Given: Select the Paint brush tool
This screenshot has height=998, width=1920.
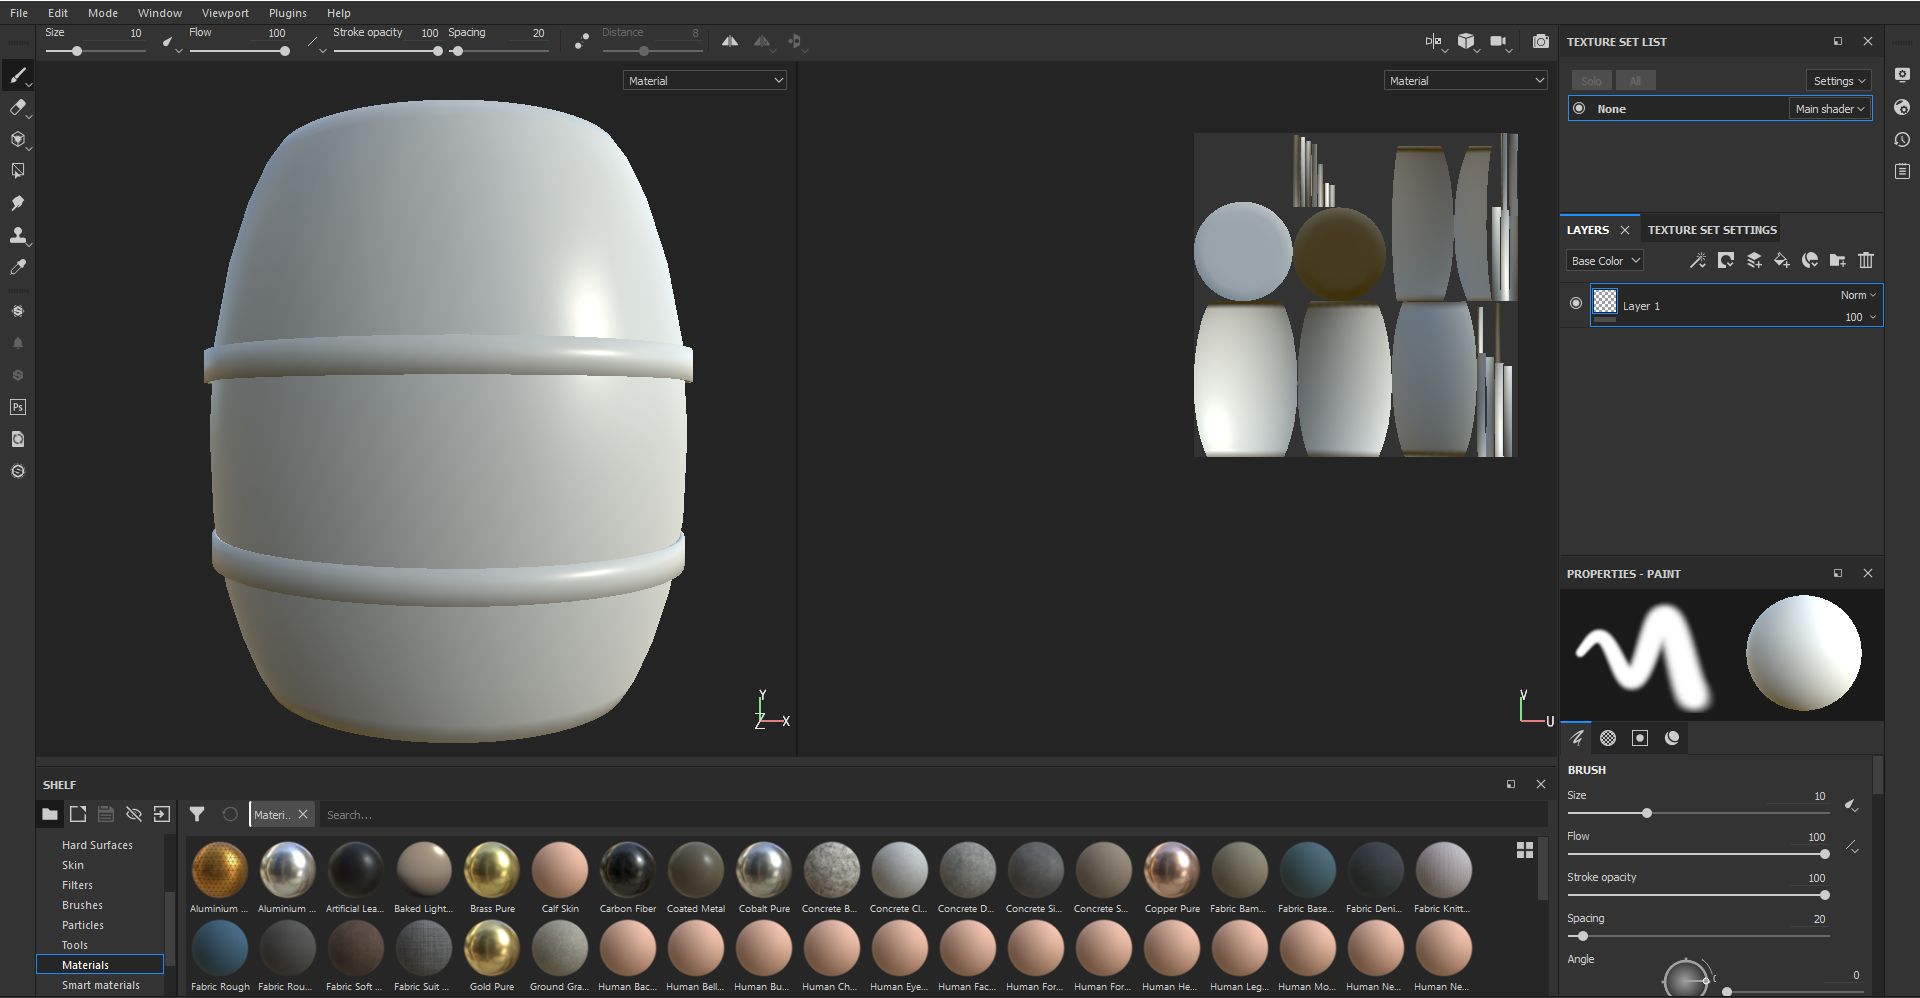Looking at the screenshot, I should click(19, 75).
